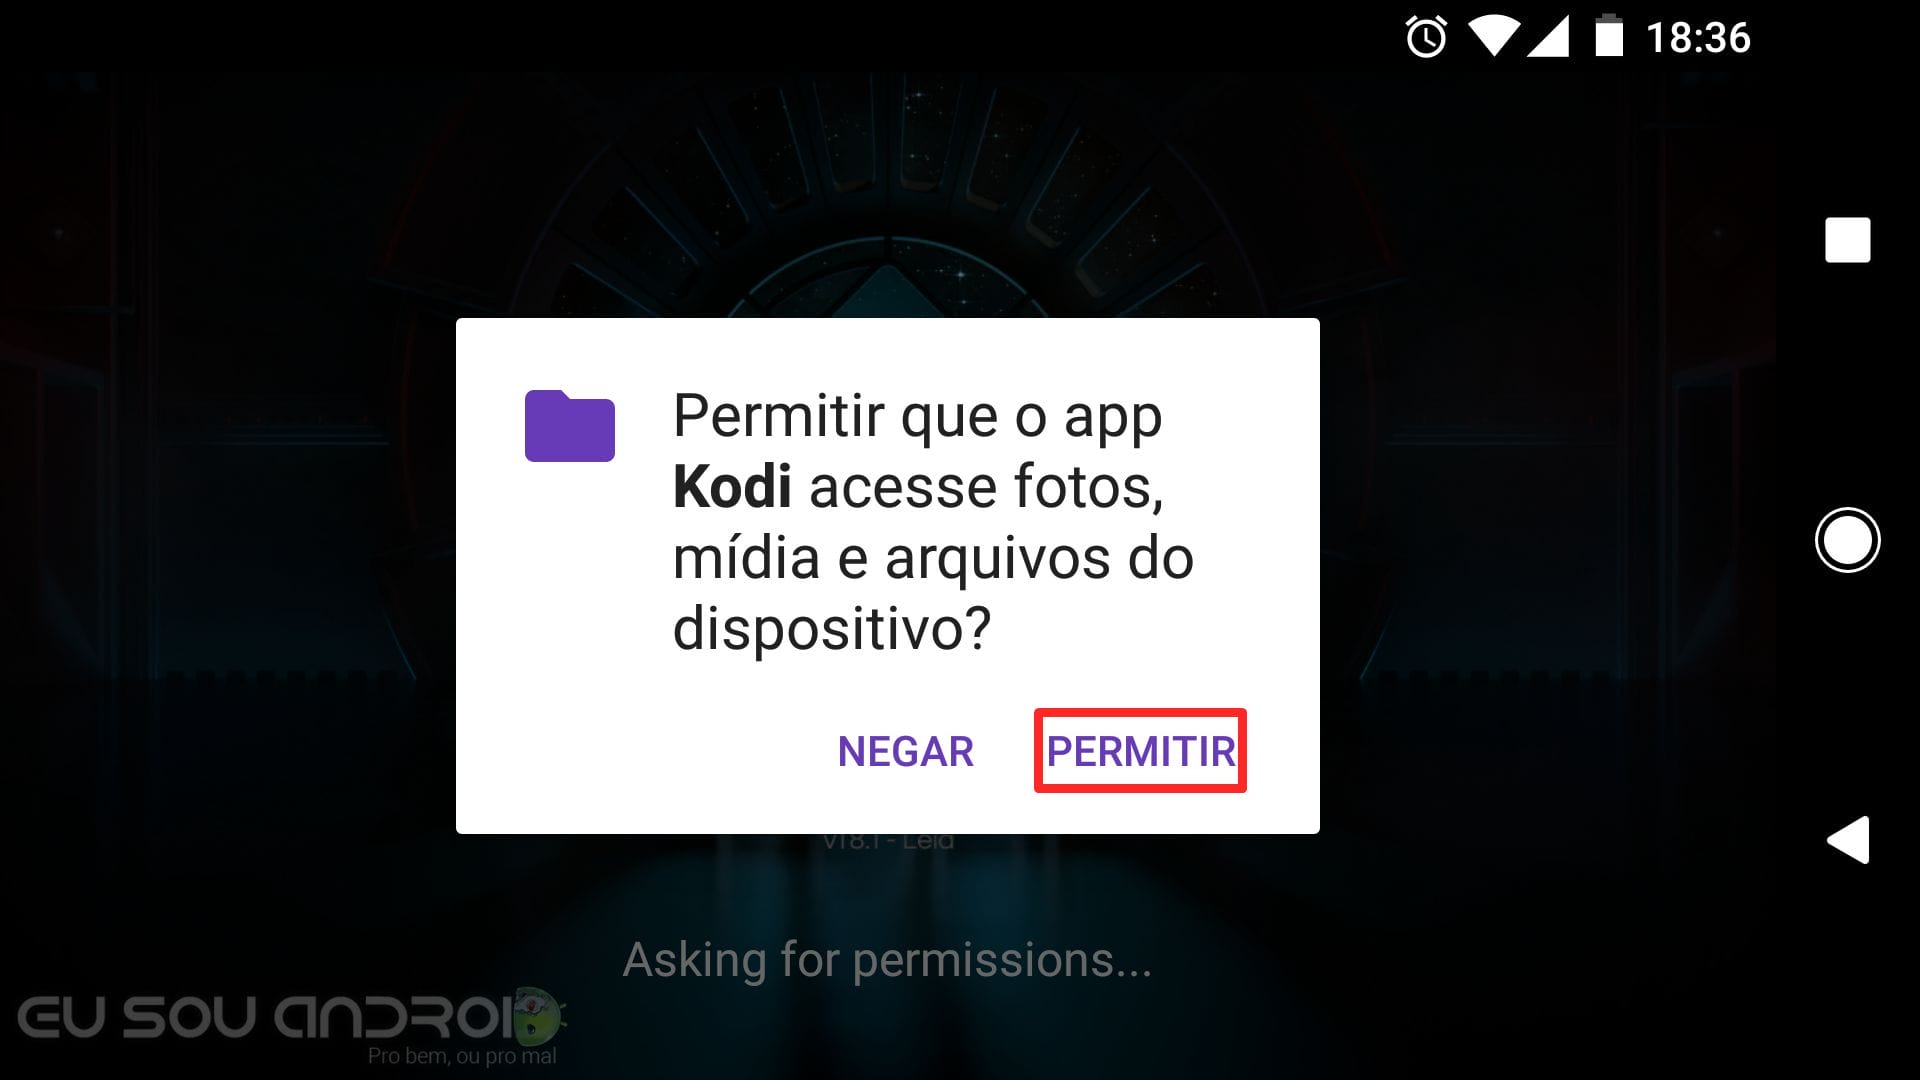
Task: Click the 'Permitir que o app' dialog line
Action: click(917, 418)
